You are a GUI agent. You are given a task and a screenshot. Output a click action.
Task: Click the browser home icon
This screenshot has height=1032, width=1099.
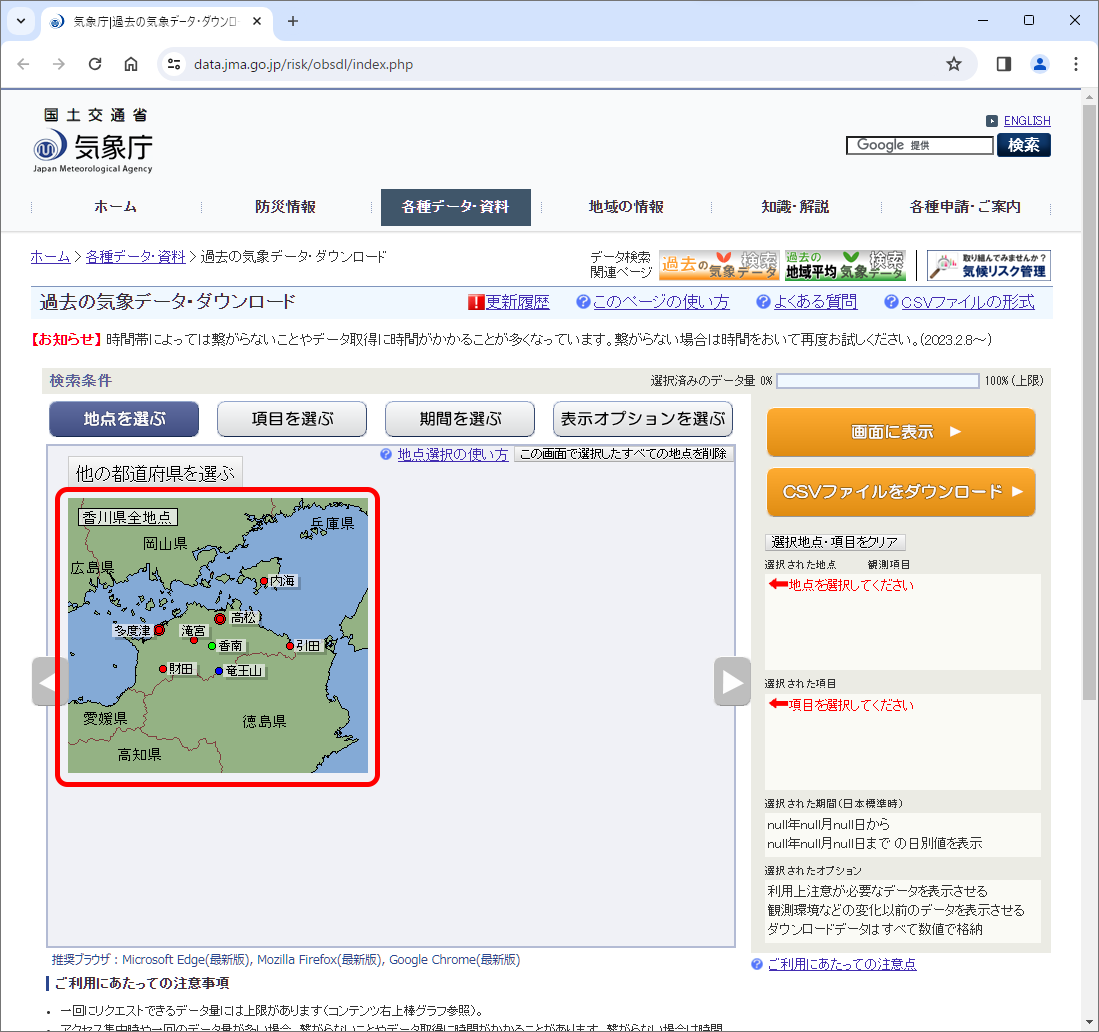131,64
